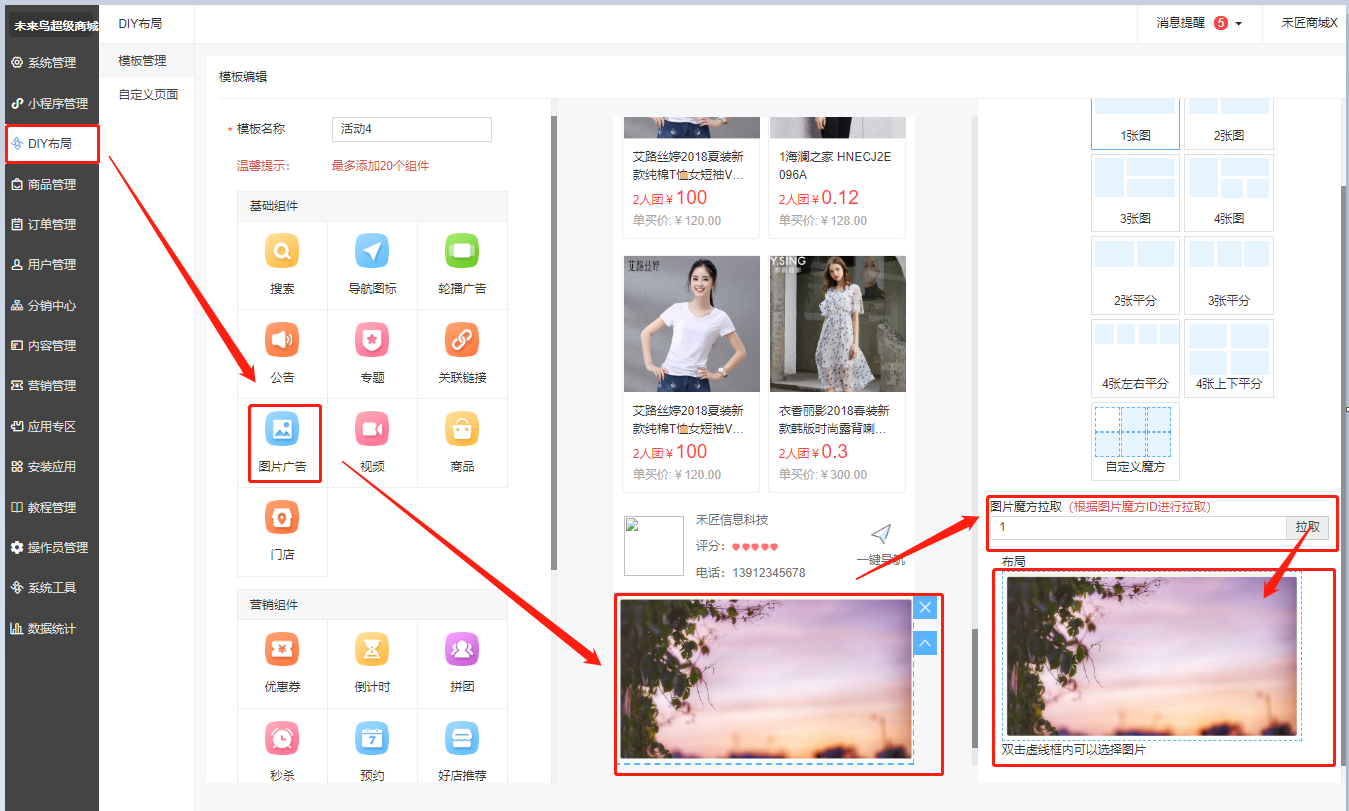Click the 拉取 fetch button
1349x811 pixels.
point(1307,527)
